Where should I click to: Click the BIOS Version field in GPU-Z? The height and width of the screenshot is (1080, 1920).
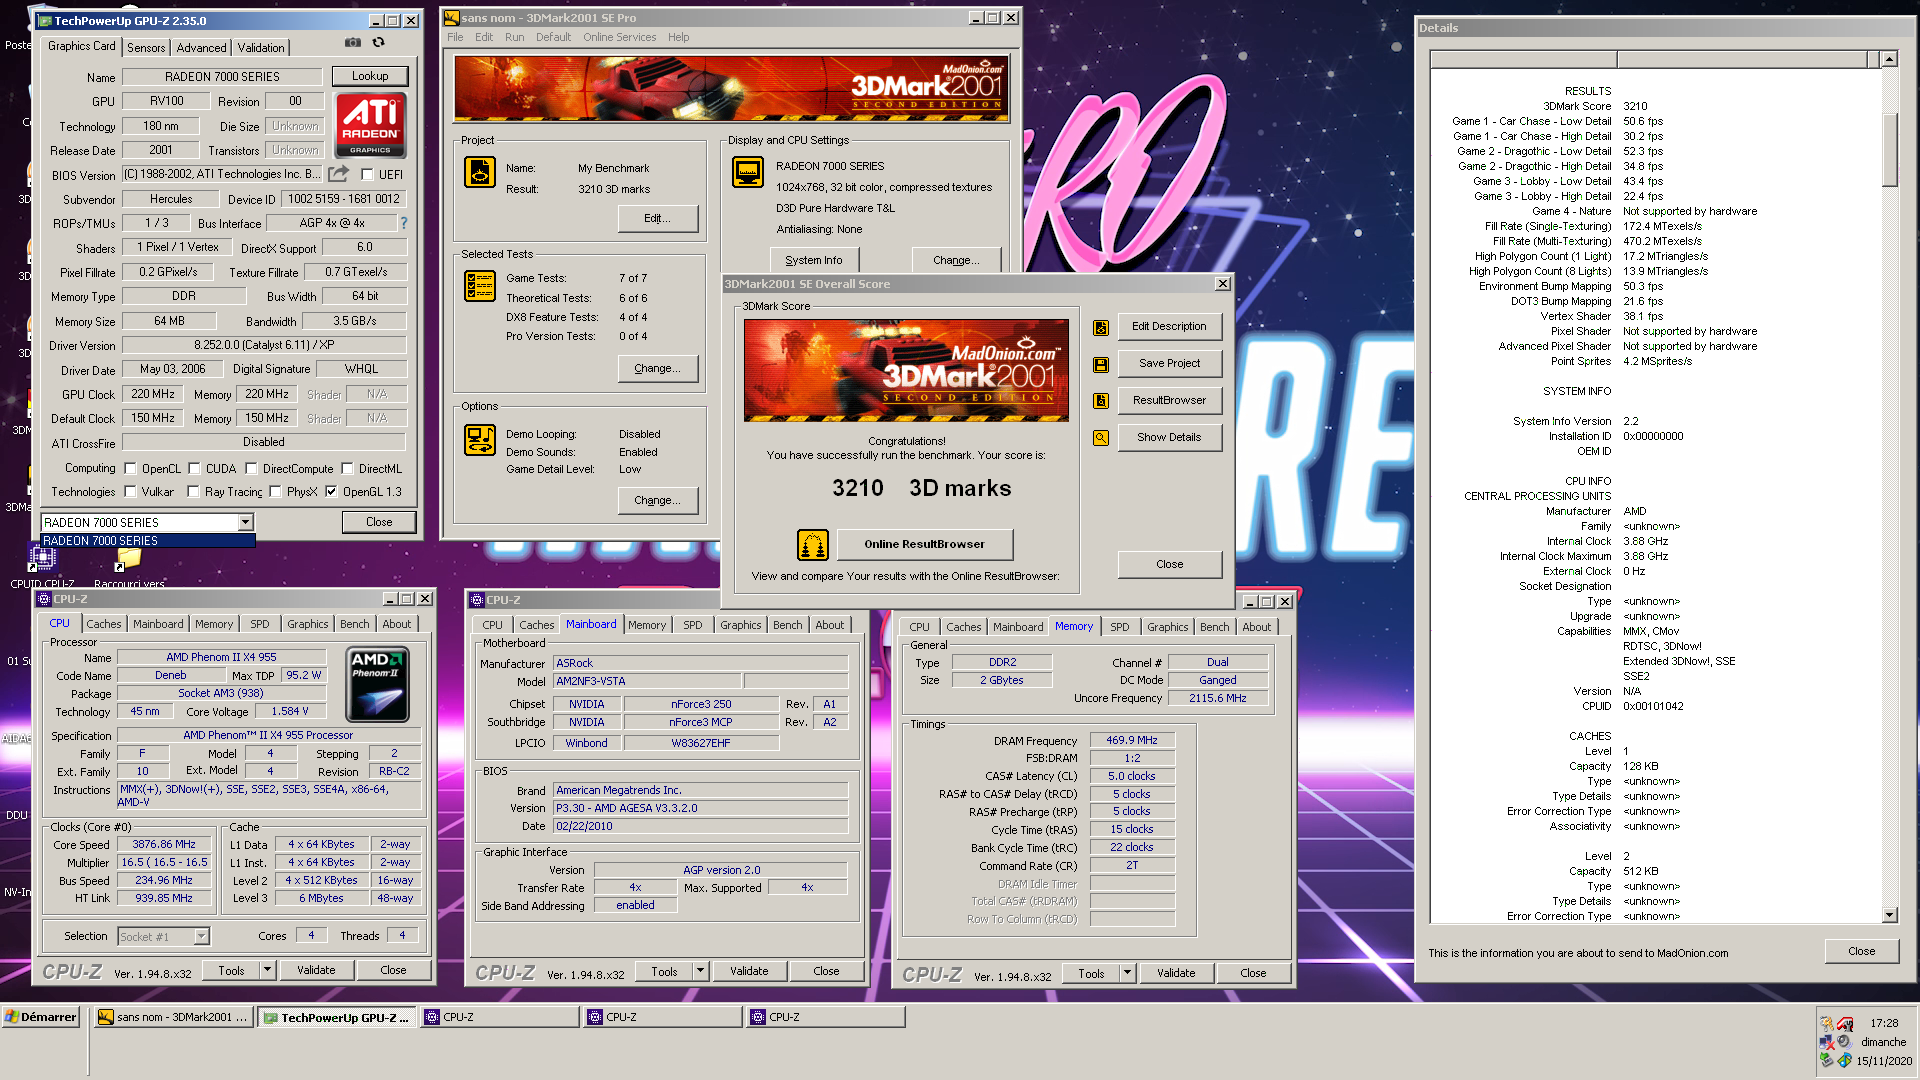coord(222,175)
